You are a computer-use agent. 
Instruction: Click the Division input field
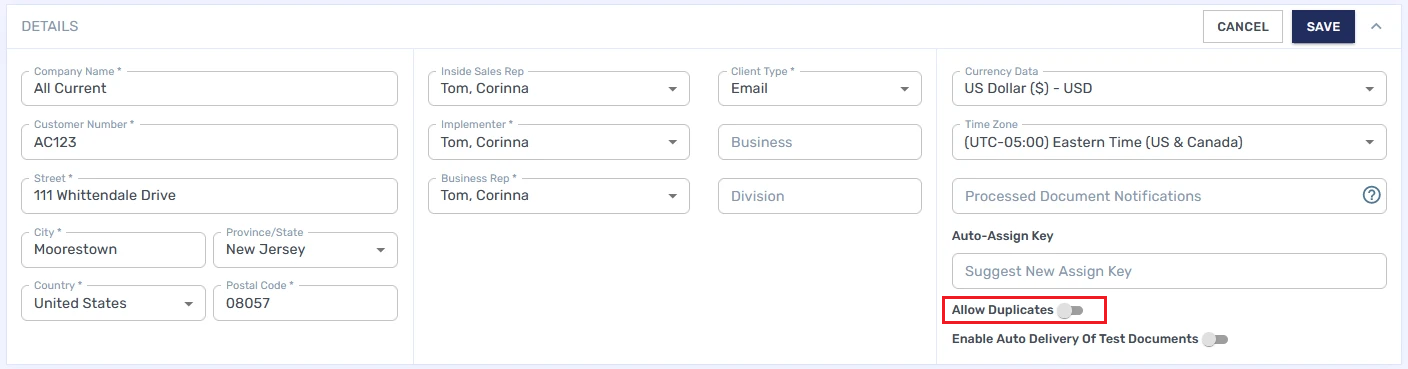coord(820,196)
